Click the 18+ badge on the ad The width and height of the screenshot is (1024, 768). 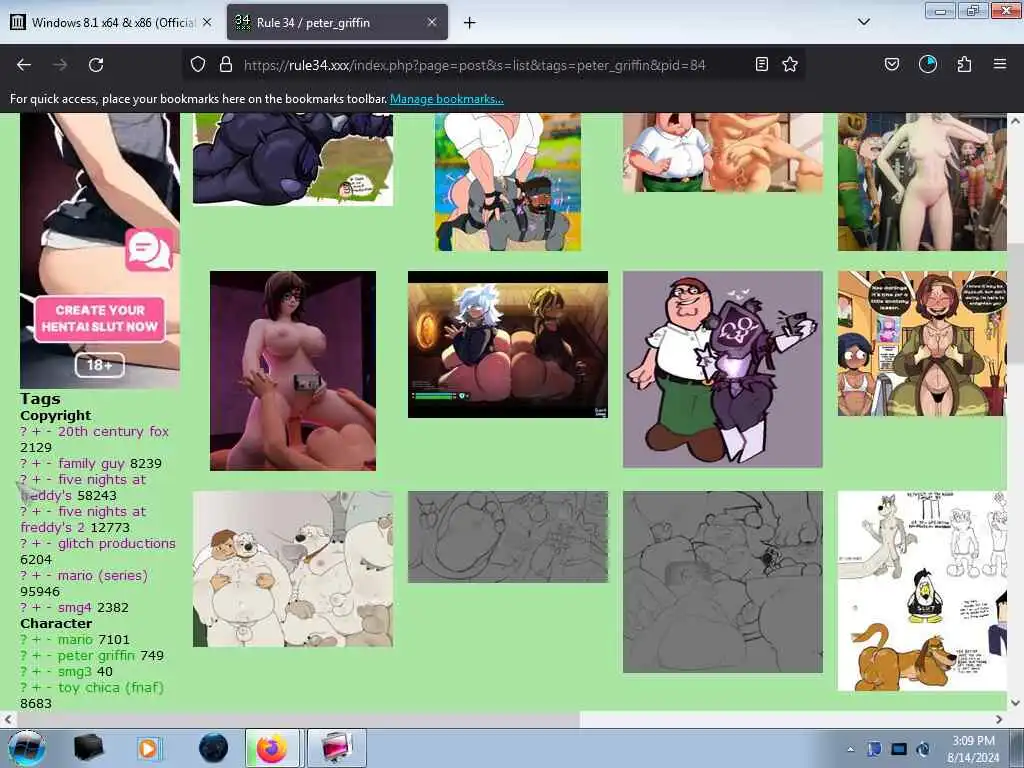[100, 365]
